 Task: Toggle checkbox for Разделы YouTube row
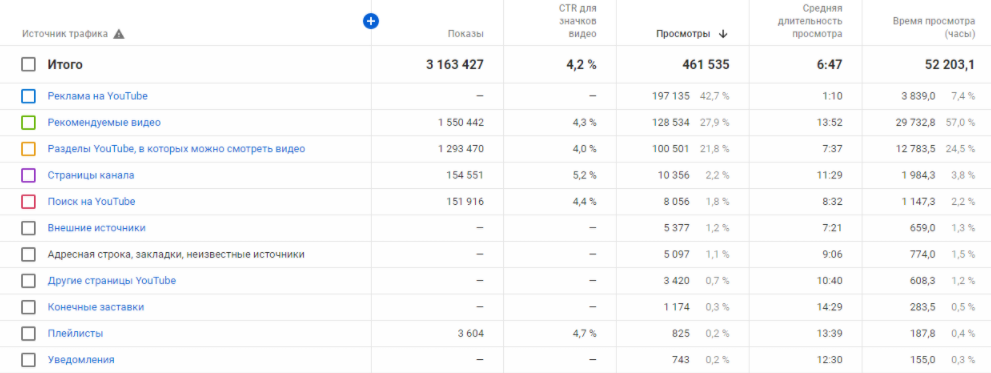[x=28, y=149]
